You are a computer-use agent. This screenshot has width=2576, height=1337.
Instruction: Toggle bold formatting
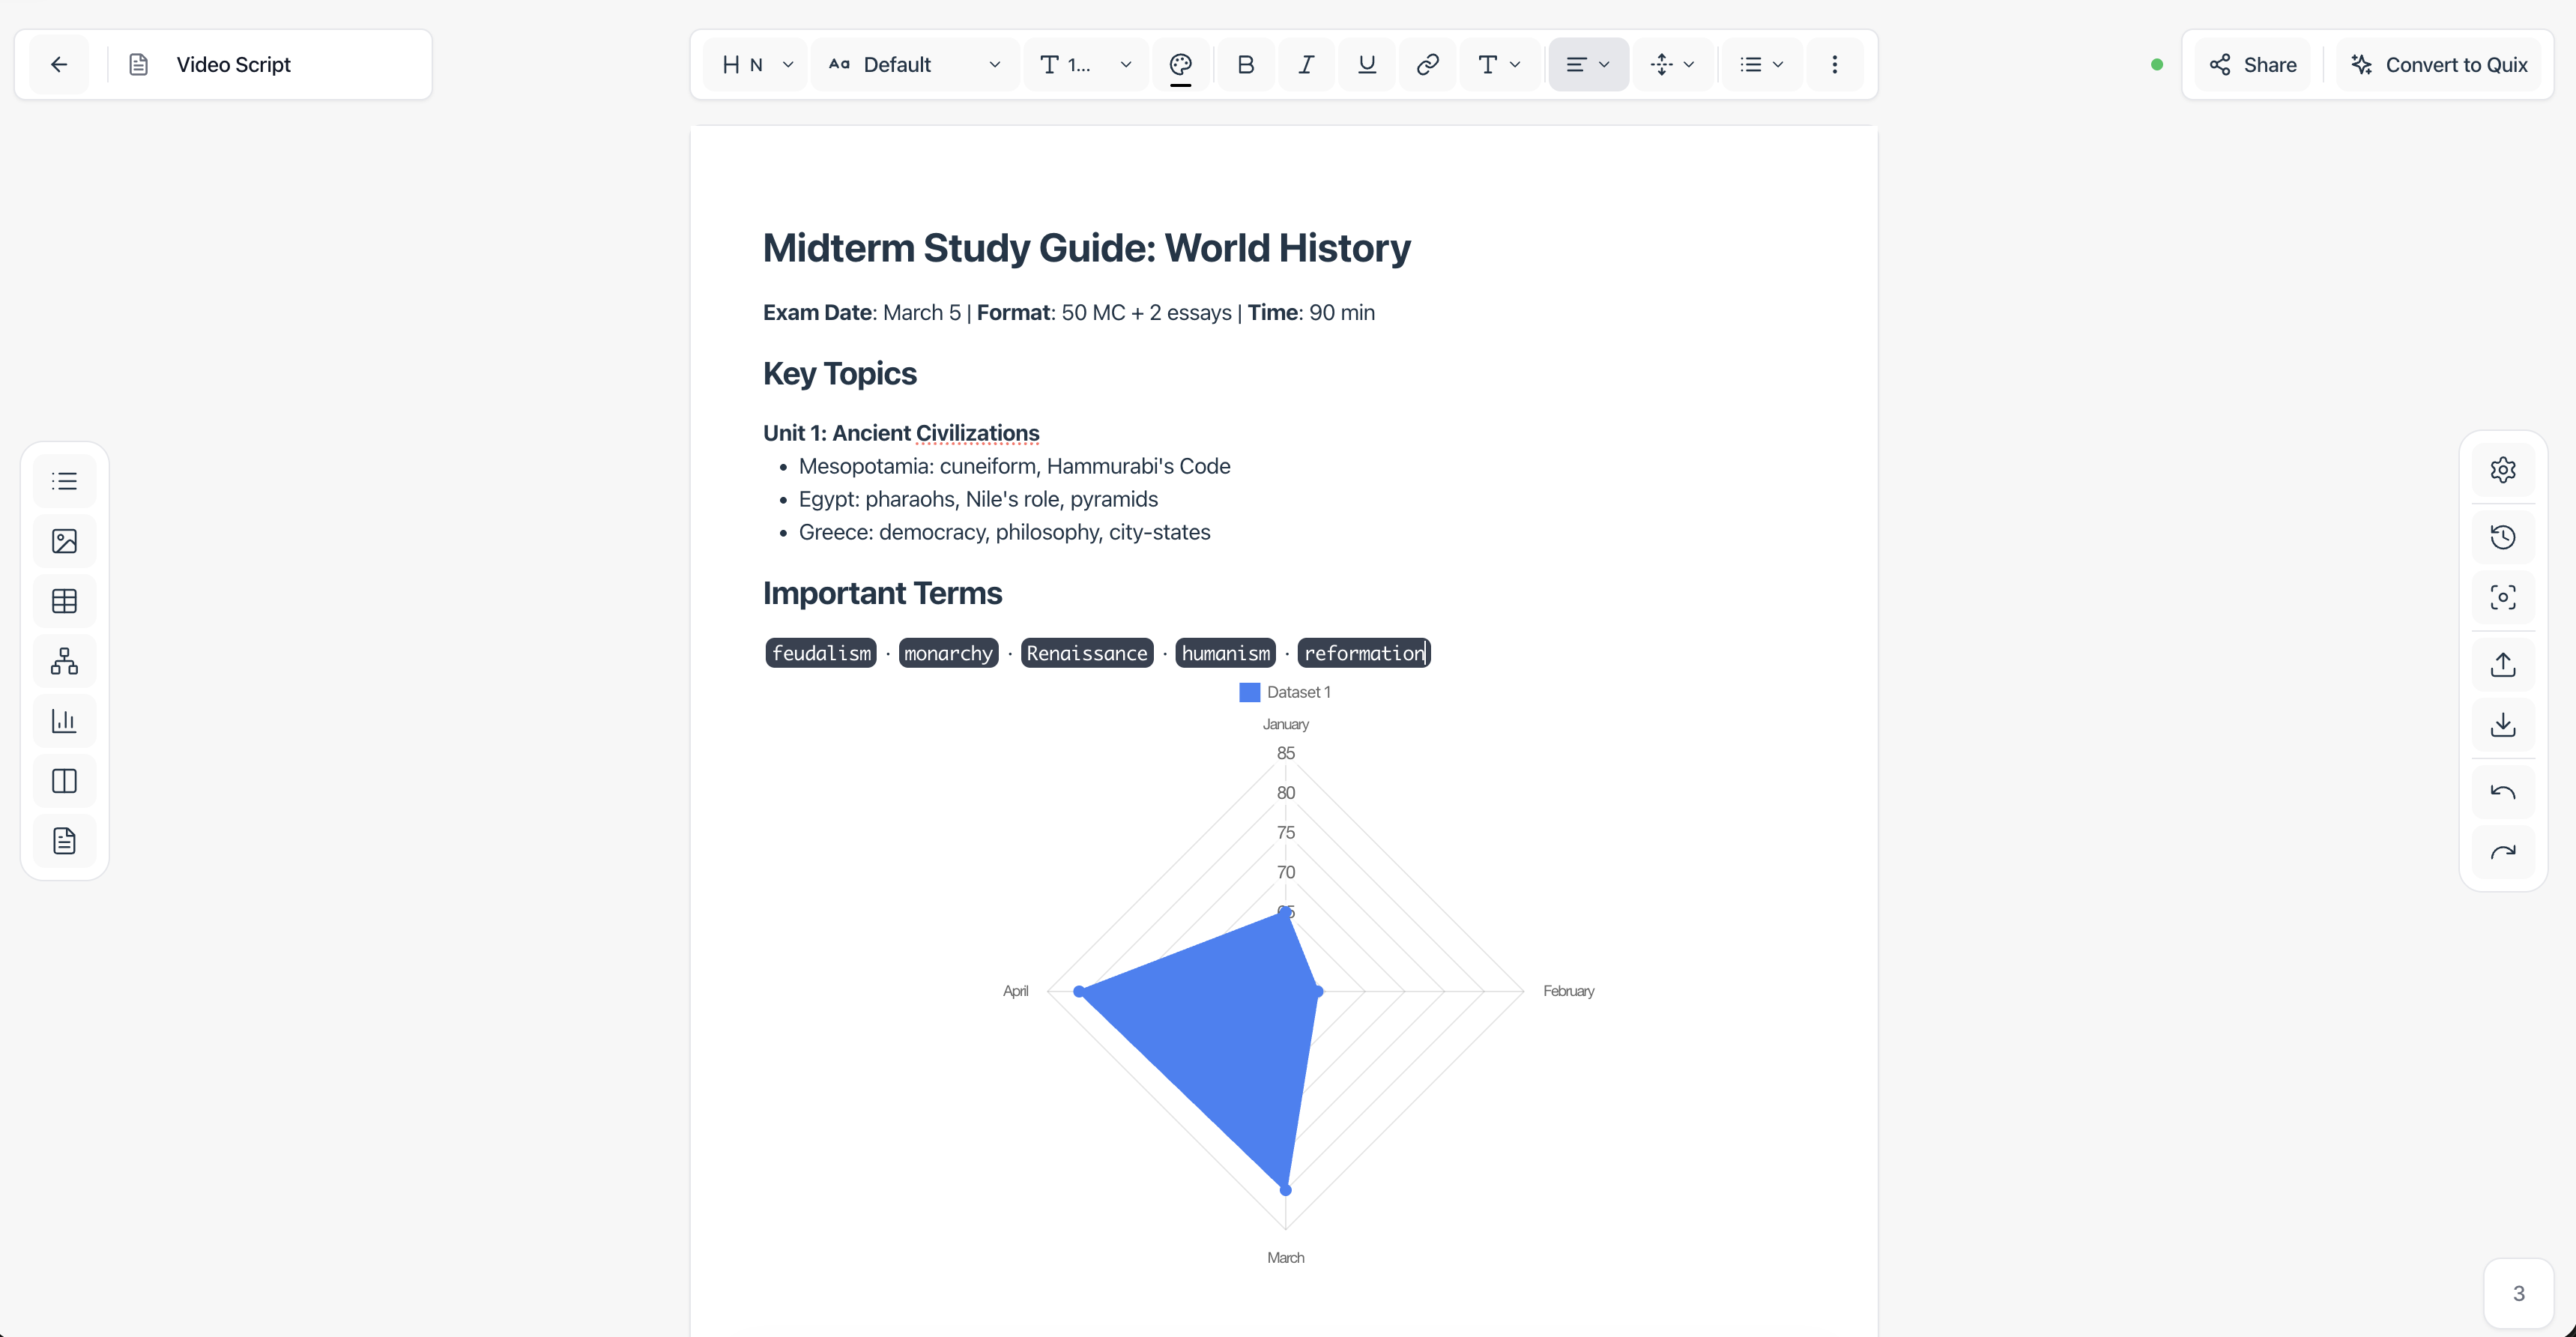point(1245,65)
